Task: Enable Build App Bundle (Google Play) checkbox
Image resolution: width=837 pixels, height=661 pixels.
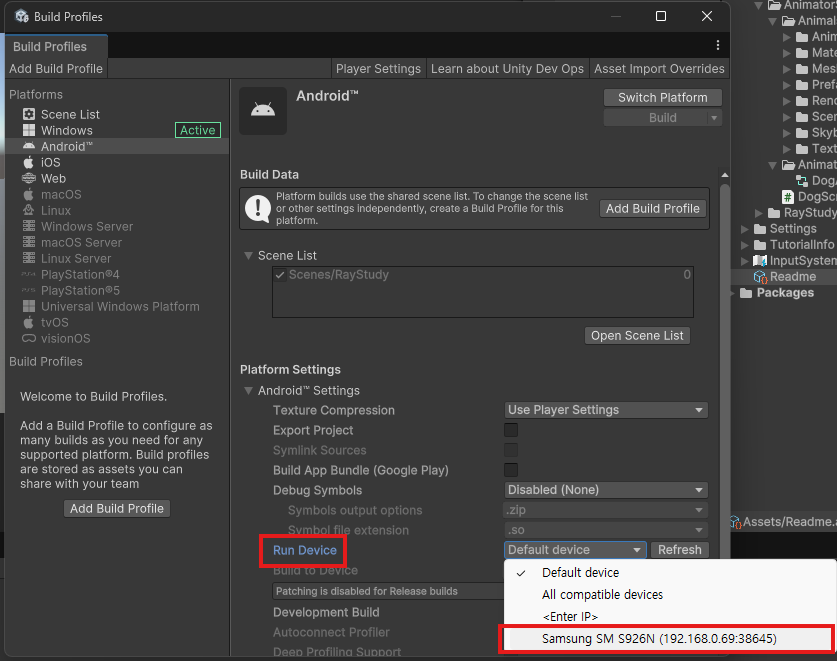Action: (511, 470)
